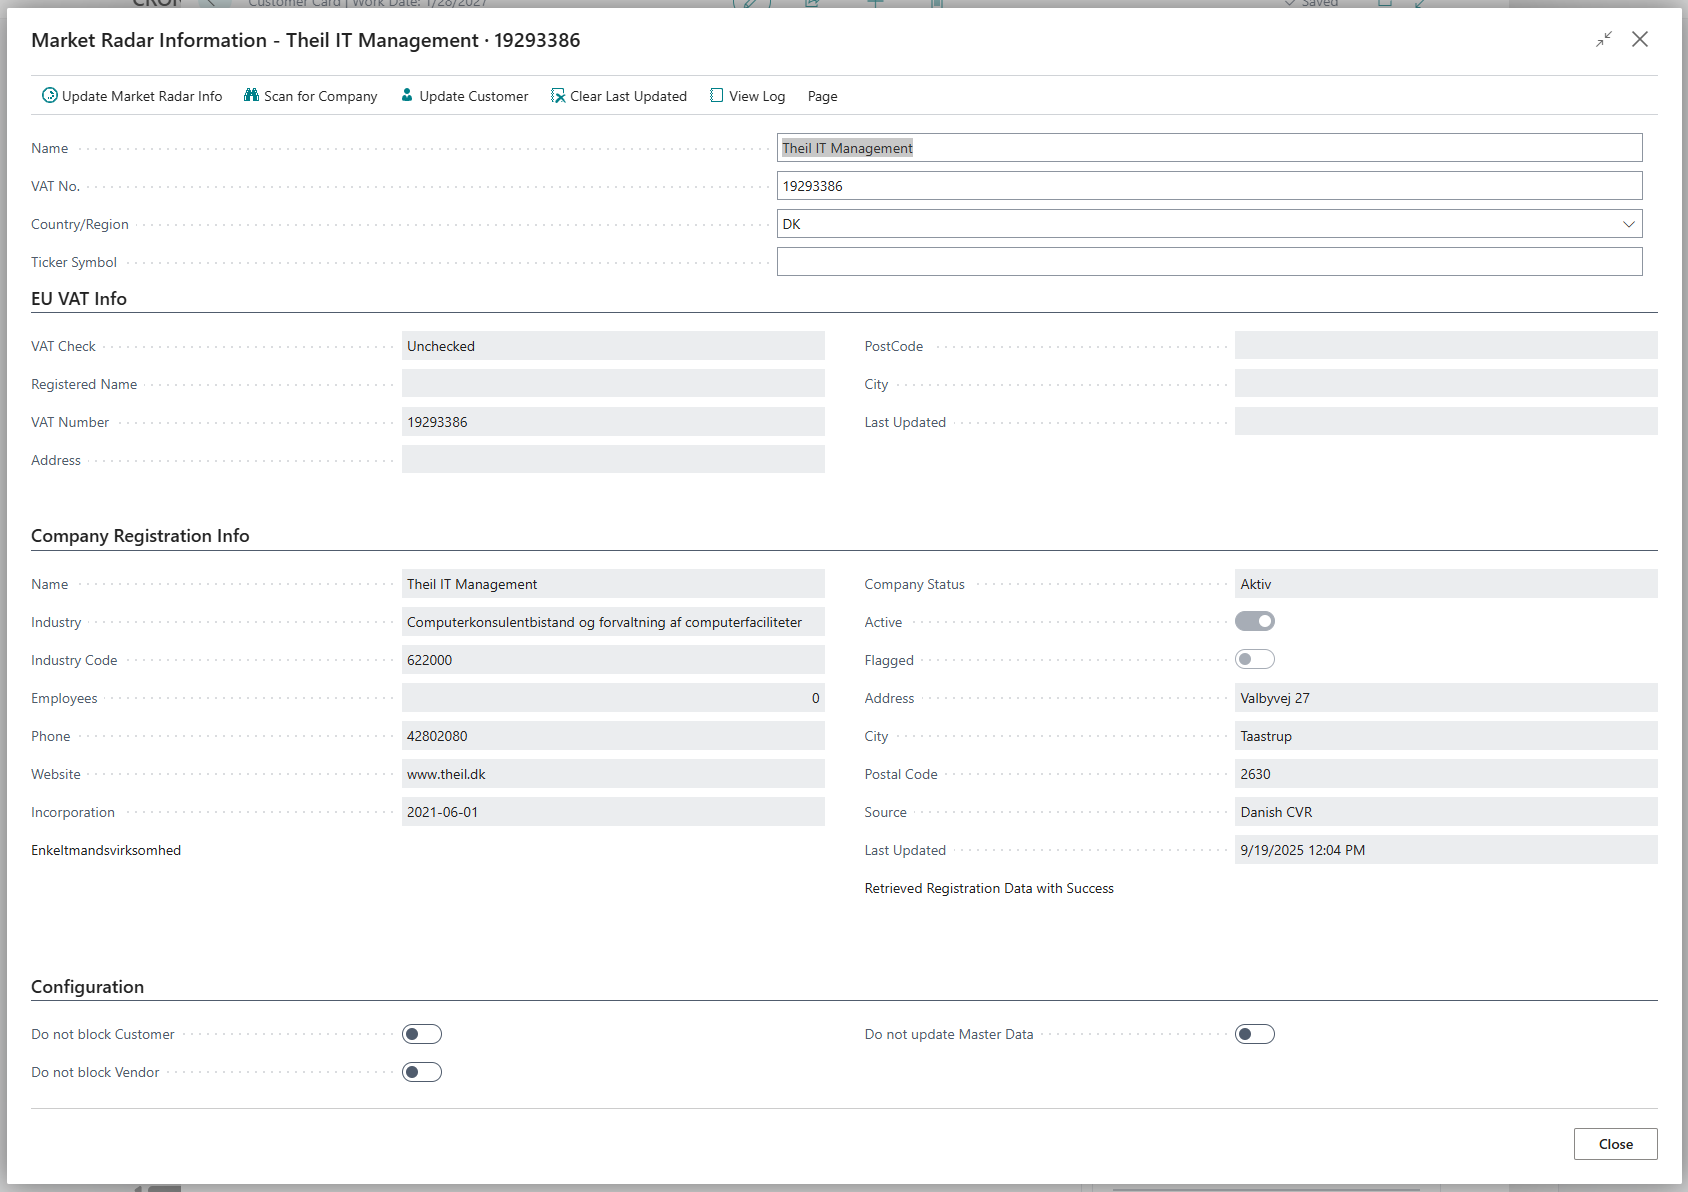Select the Name field with Theil IT Management
This screenshot has width=1688, height=1192.
pos(1208,148)
